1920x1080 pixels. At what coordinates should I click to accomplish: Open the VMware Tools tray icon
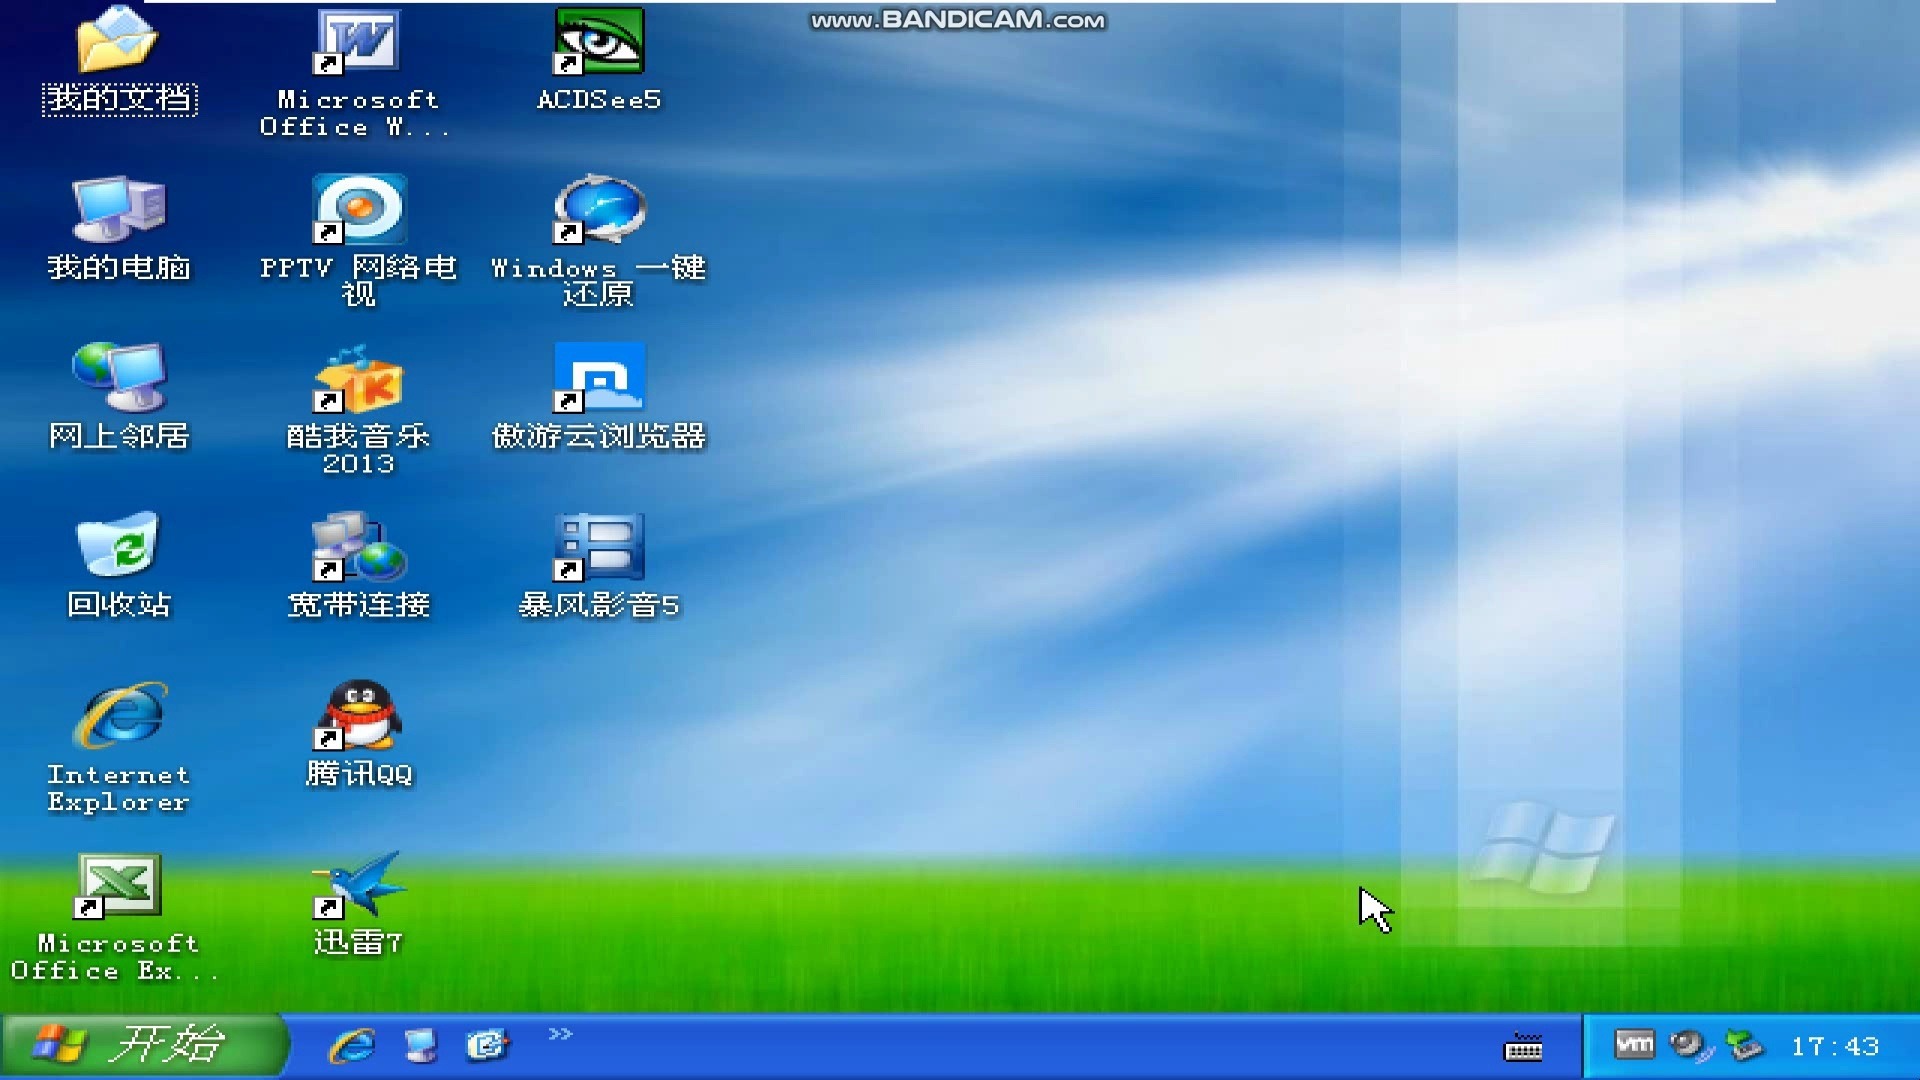[1636, 1045]
